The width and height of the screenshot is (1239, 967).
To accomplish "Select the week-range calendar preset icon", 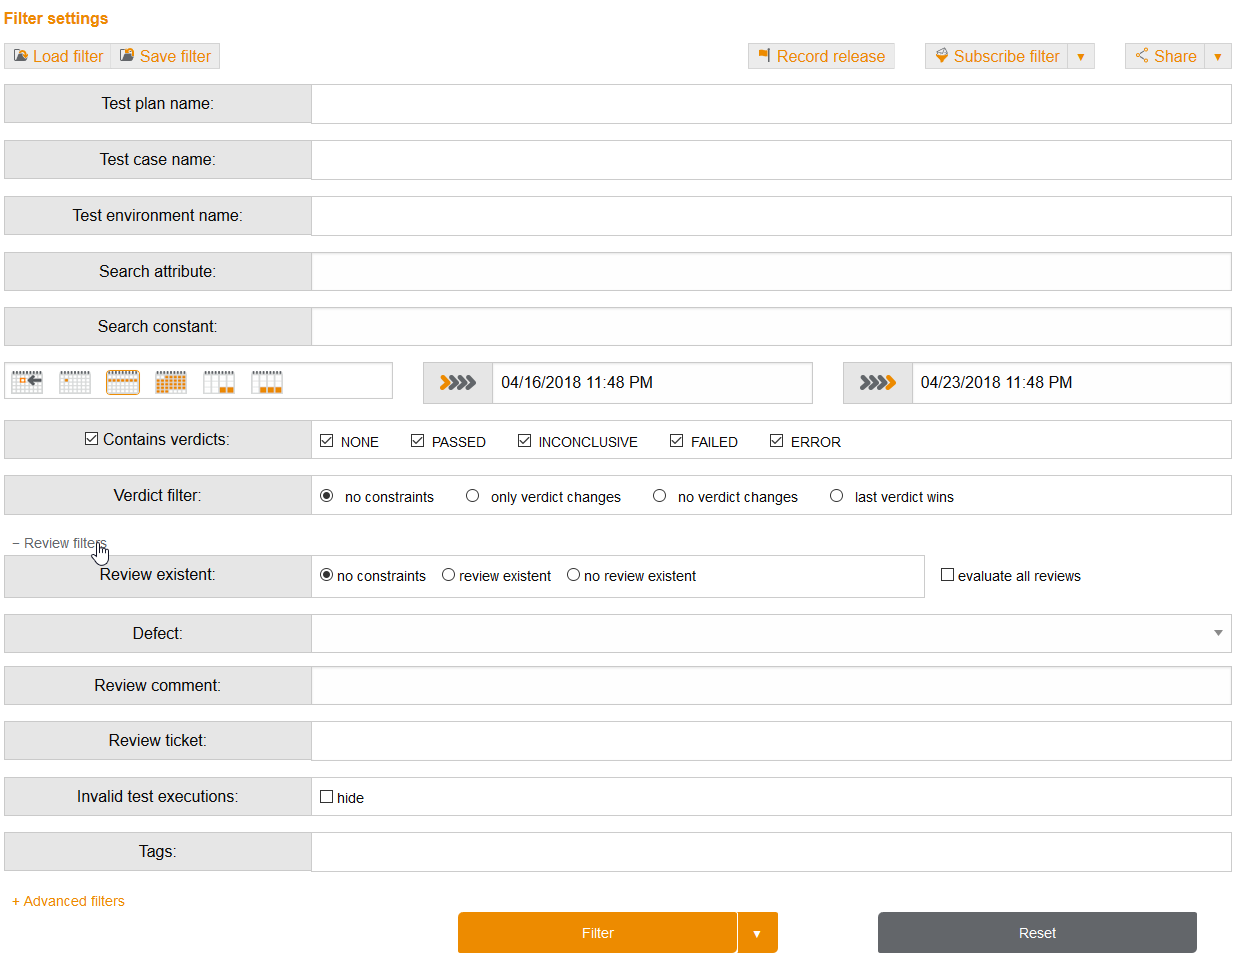I will tap(122, 381).
